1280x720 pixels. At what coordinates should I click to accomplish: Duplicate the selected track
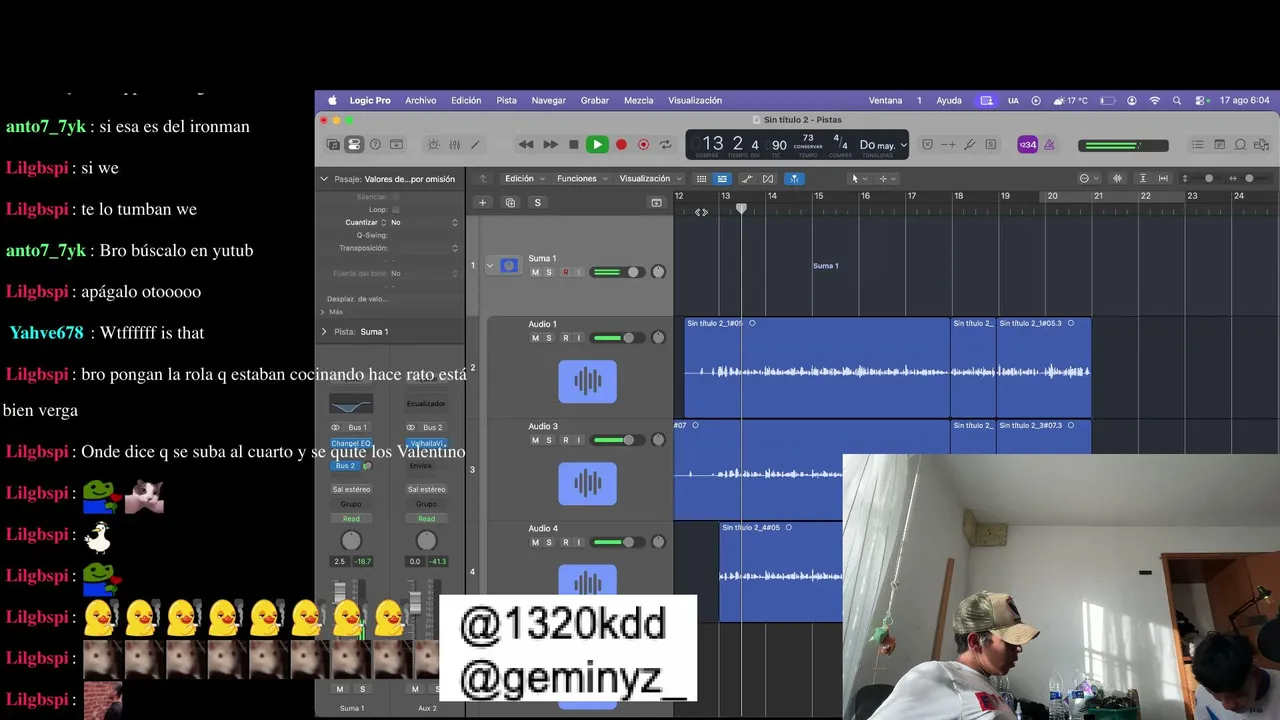pos(510,203)
